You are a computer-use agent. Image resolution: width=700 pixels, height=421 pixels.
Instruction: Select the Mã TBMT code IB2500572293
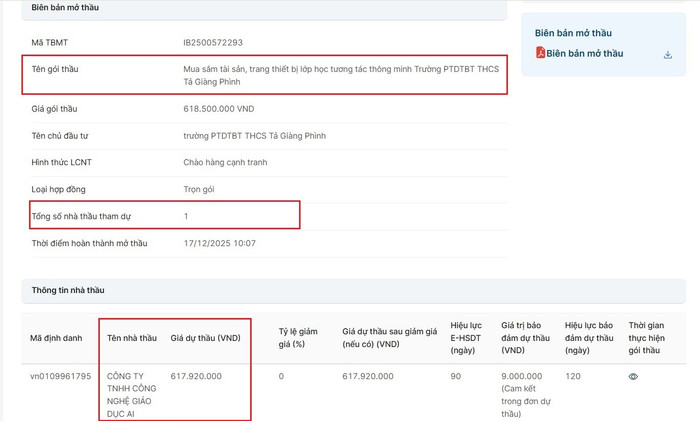pyautogui.click(x=213, y=43)
